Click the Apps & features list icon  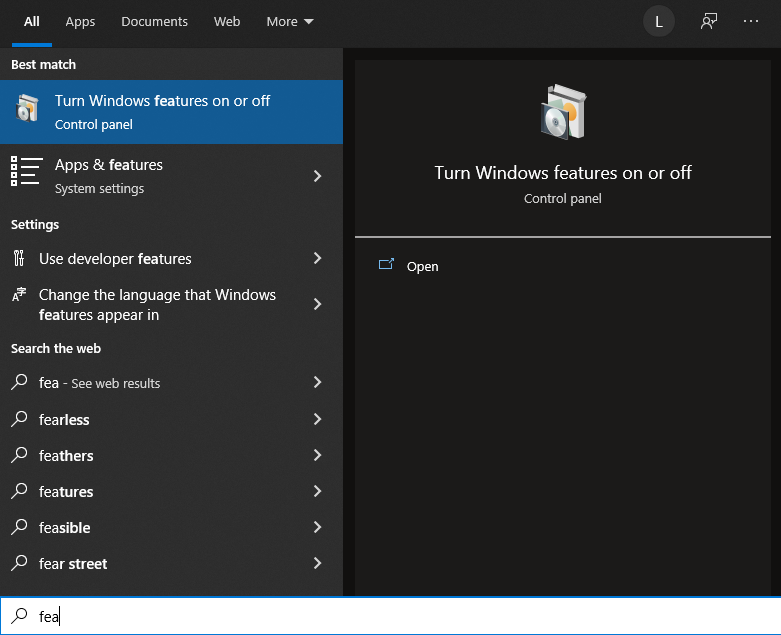point(27,171)
